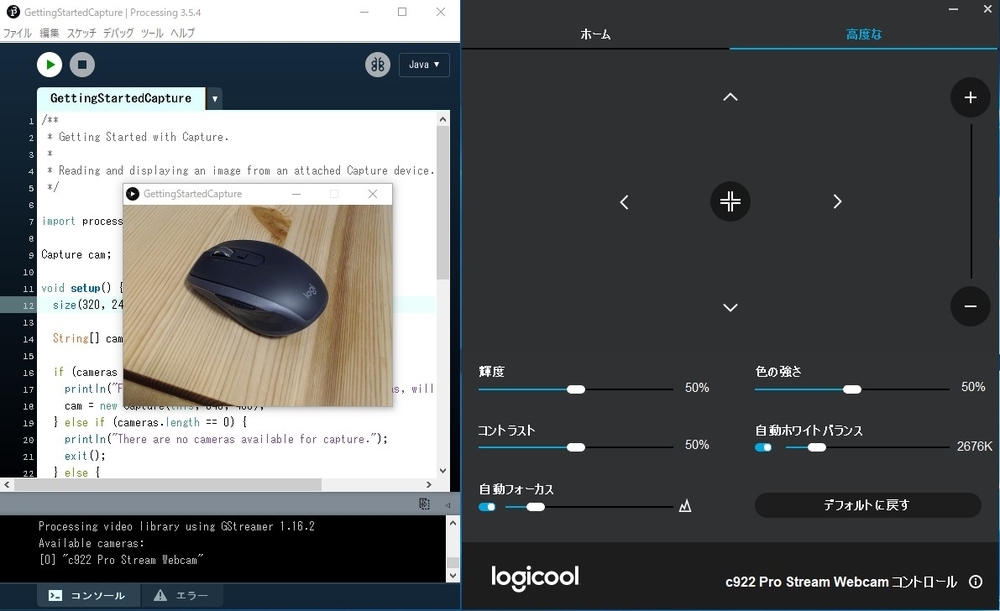Image resolution: width=1000 pixels, height=611 pixels.
Task: Close the GettingStartedCapture preview window
Action: [x=373, y=194]
